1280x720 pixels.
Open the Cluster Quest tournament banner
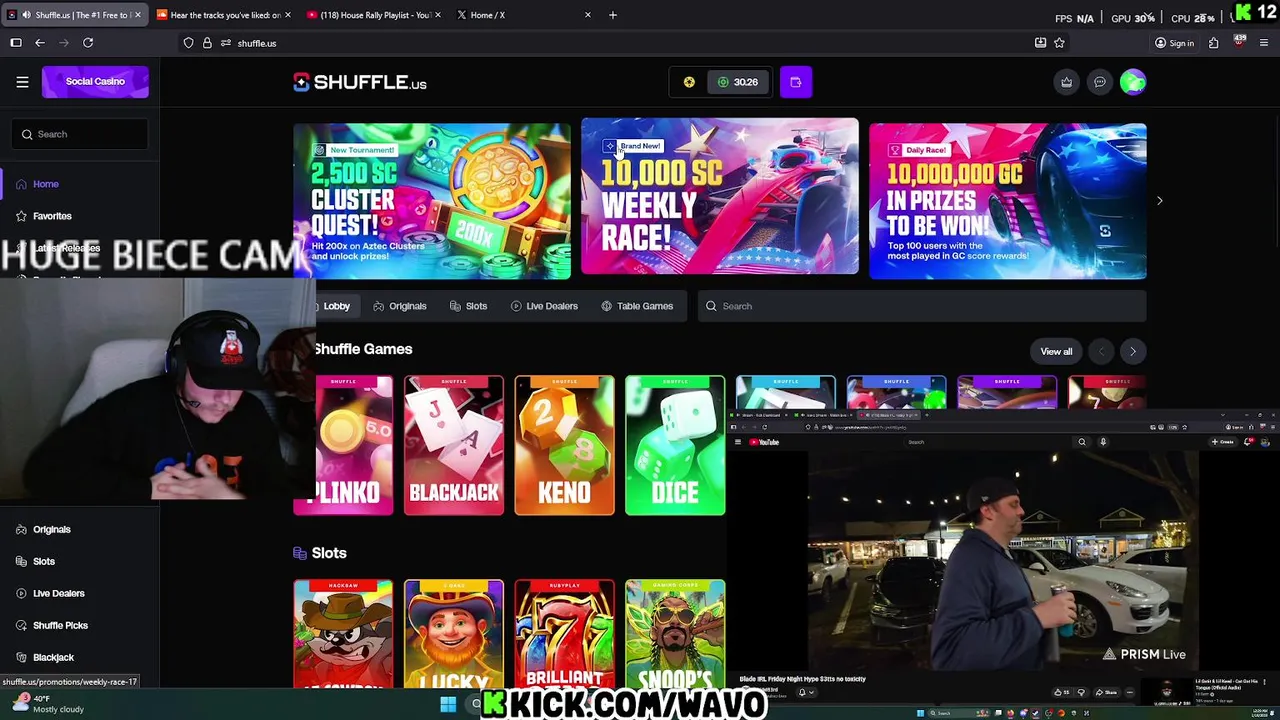(x=432, y=200)
